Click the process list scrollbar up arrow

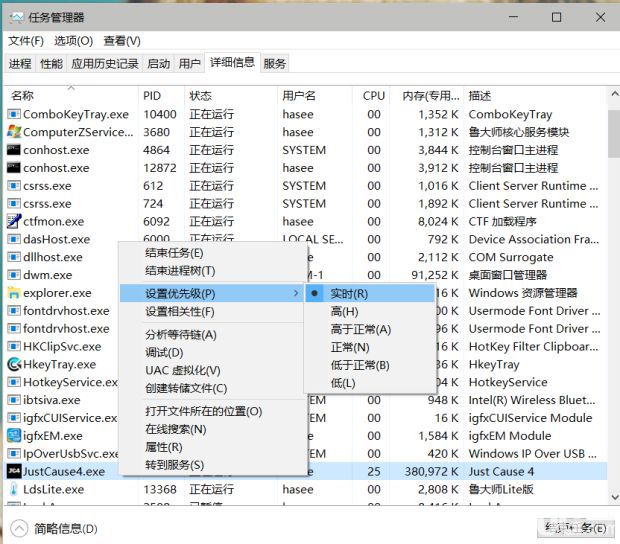[x=614, y=94]
